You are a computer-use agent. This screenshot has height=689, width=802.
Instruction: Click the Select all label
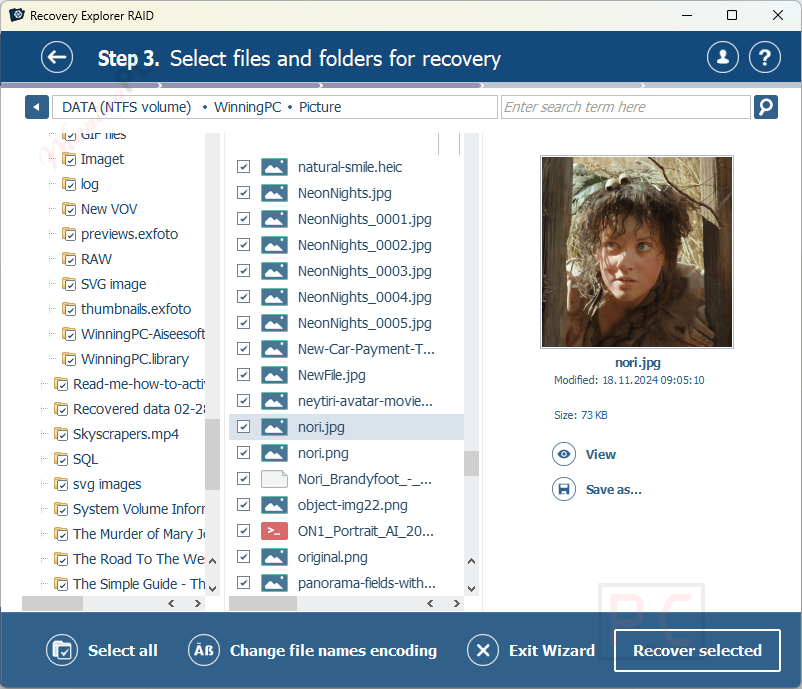(x=123, y=650)
